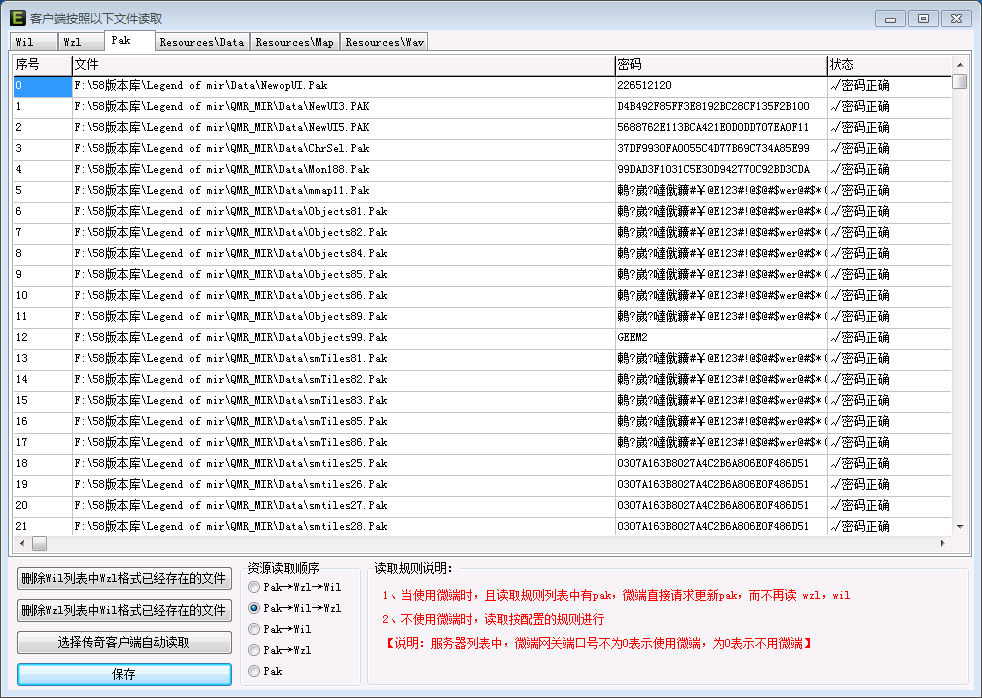Click the vertical scrollbar down arrow

pyautogui.click(x=960, y=526)
